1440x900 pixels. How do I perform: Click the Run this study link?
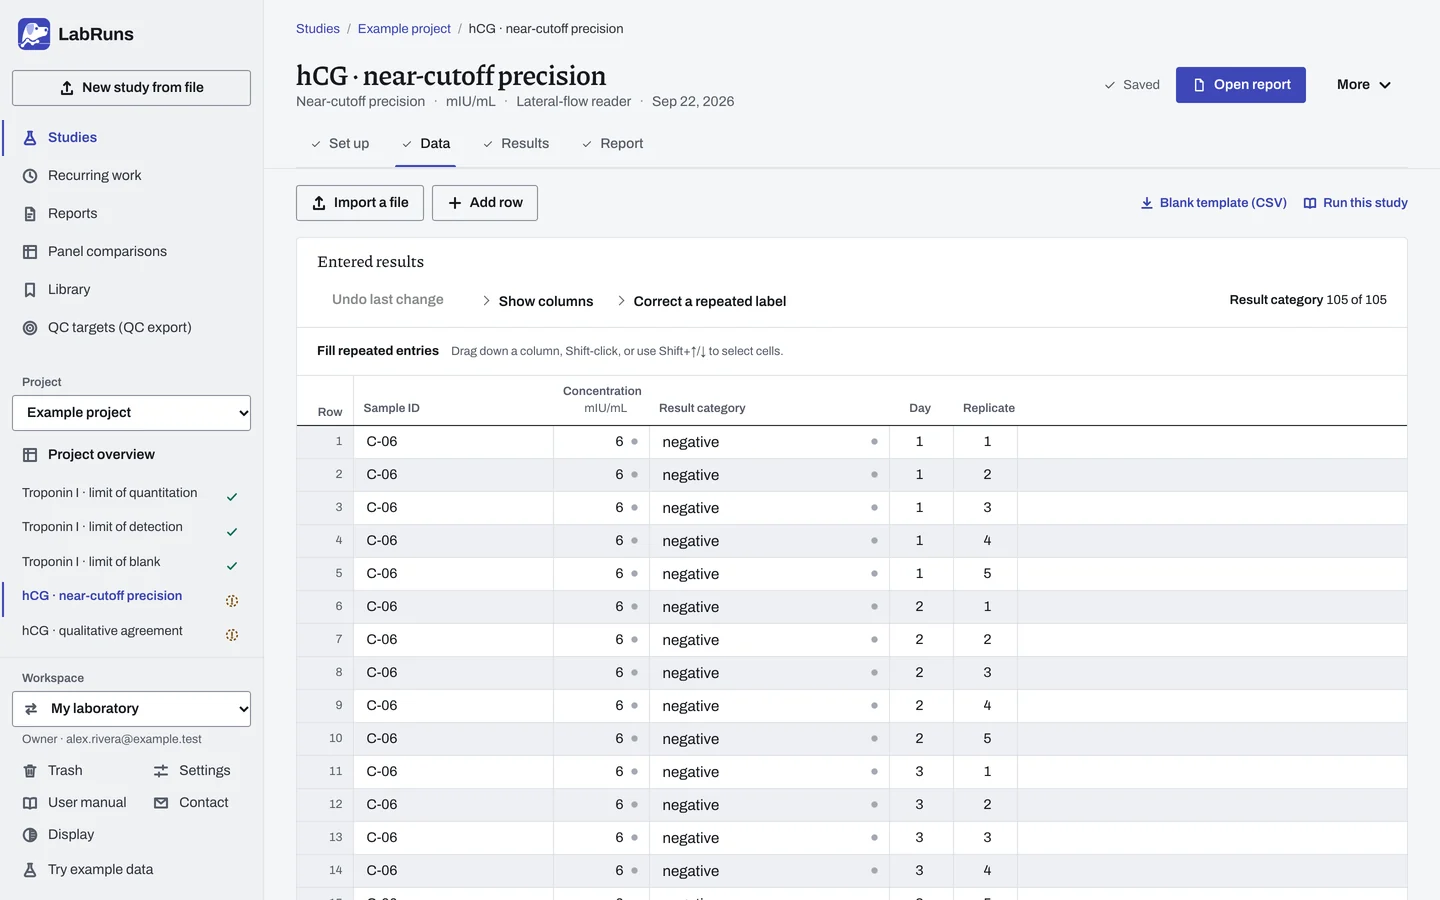[x=1356, y=203]
